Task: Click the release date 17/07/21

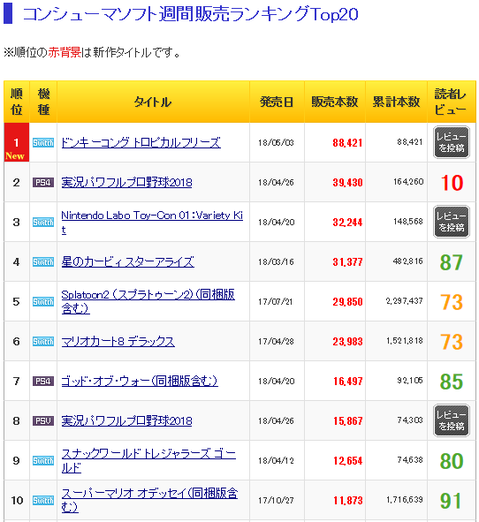Action: point(275,302)
